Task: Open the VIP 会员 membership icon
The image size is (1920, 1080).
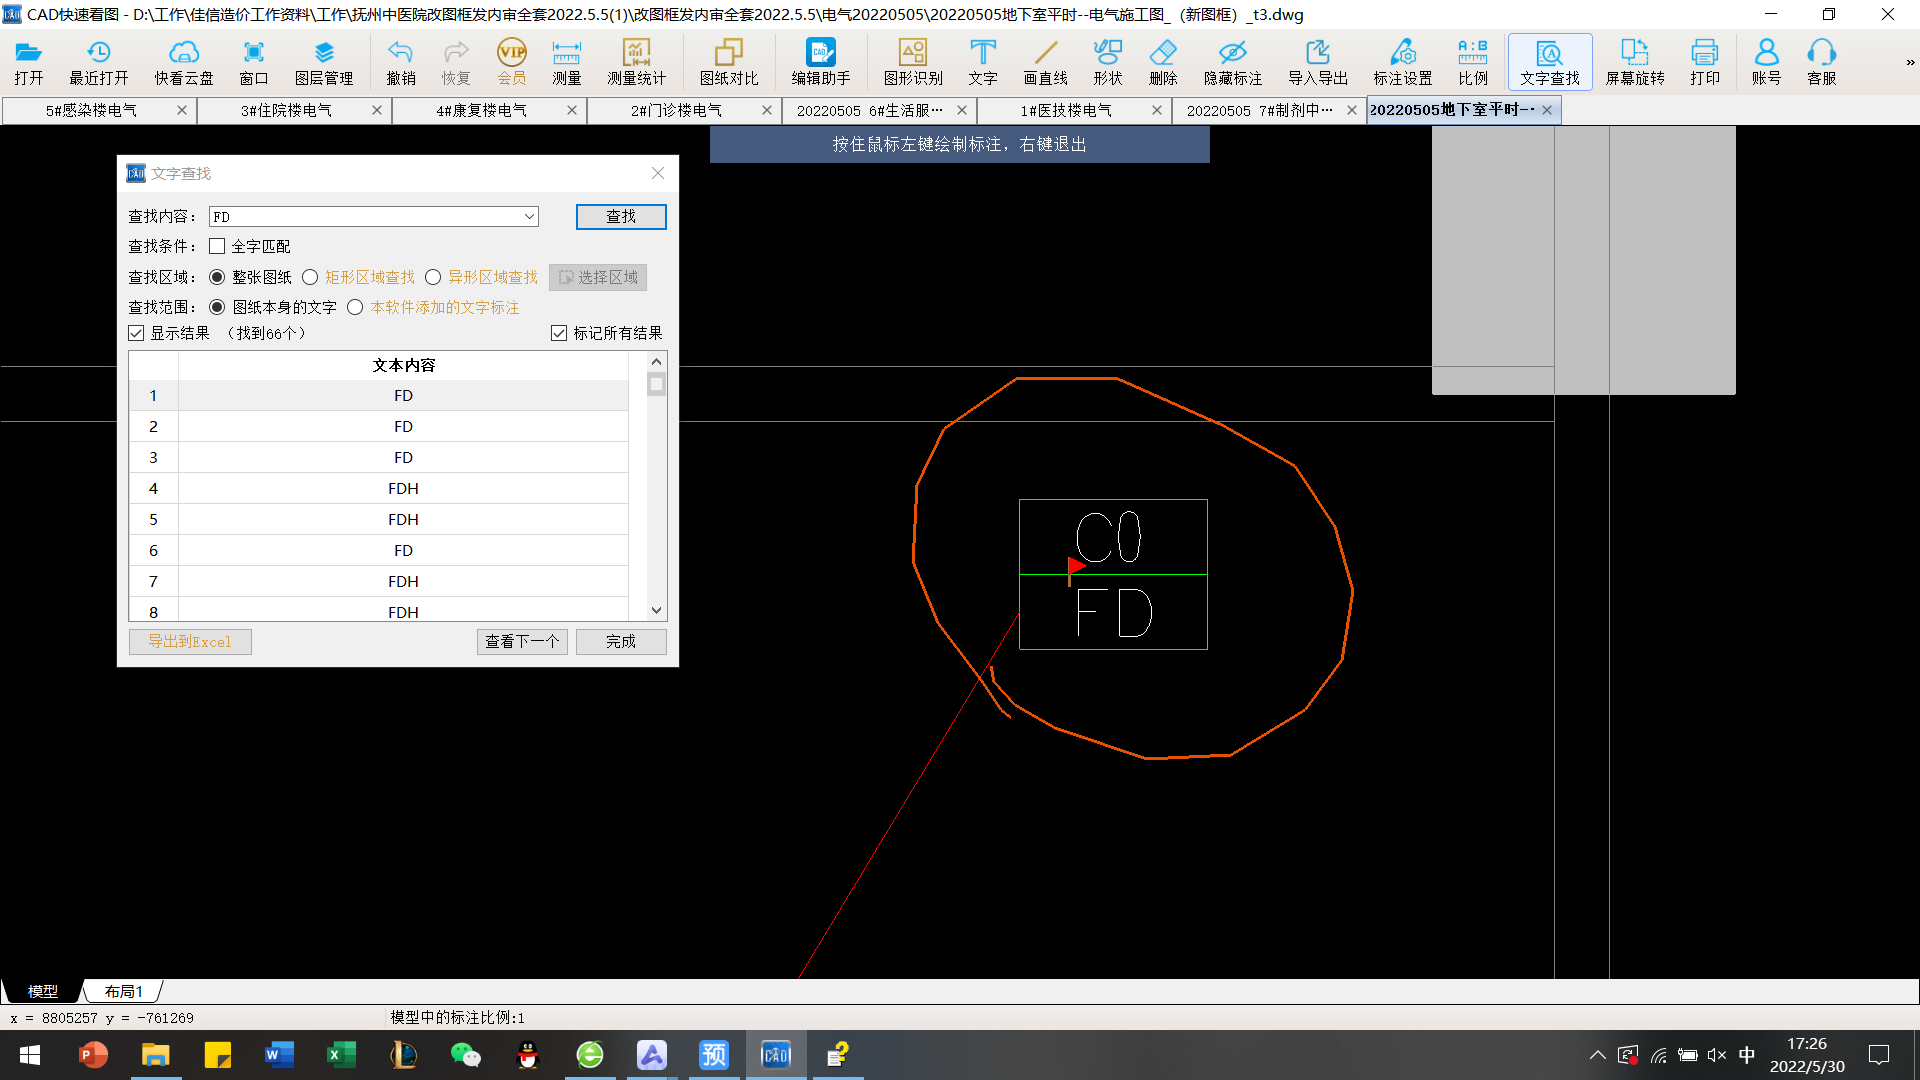Action: pyautogui.click(x=512, y=62)
